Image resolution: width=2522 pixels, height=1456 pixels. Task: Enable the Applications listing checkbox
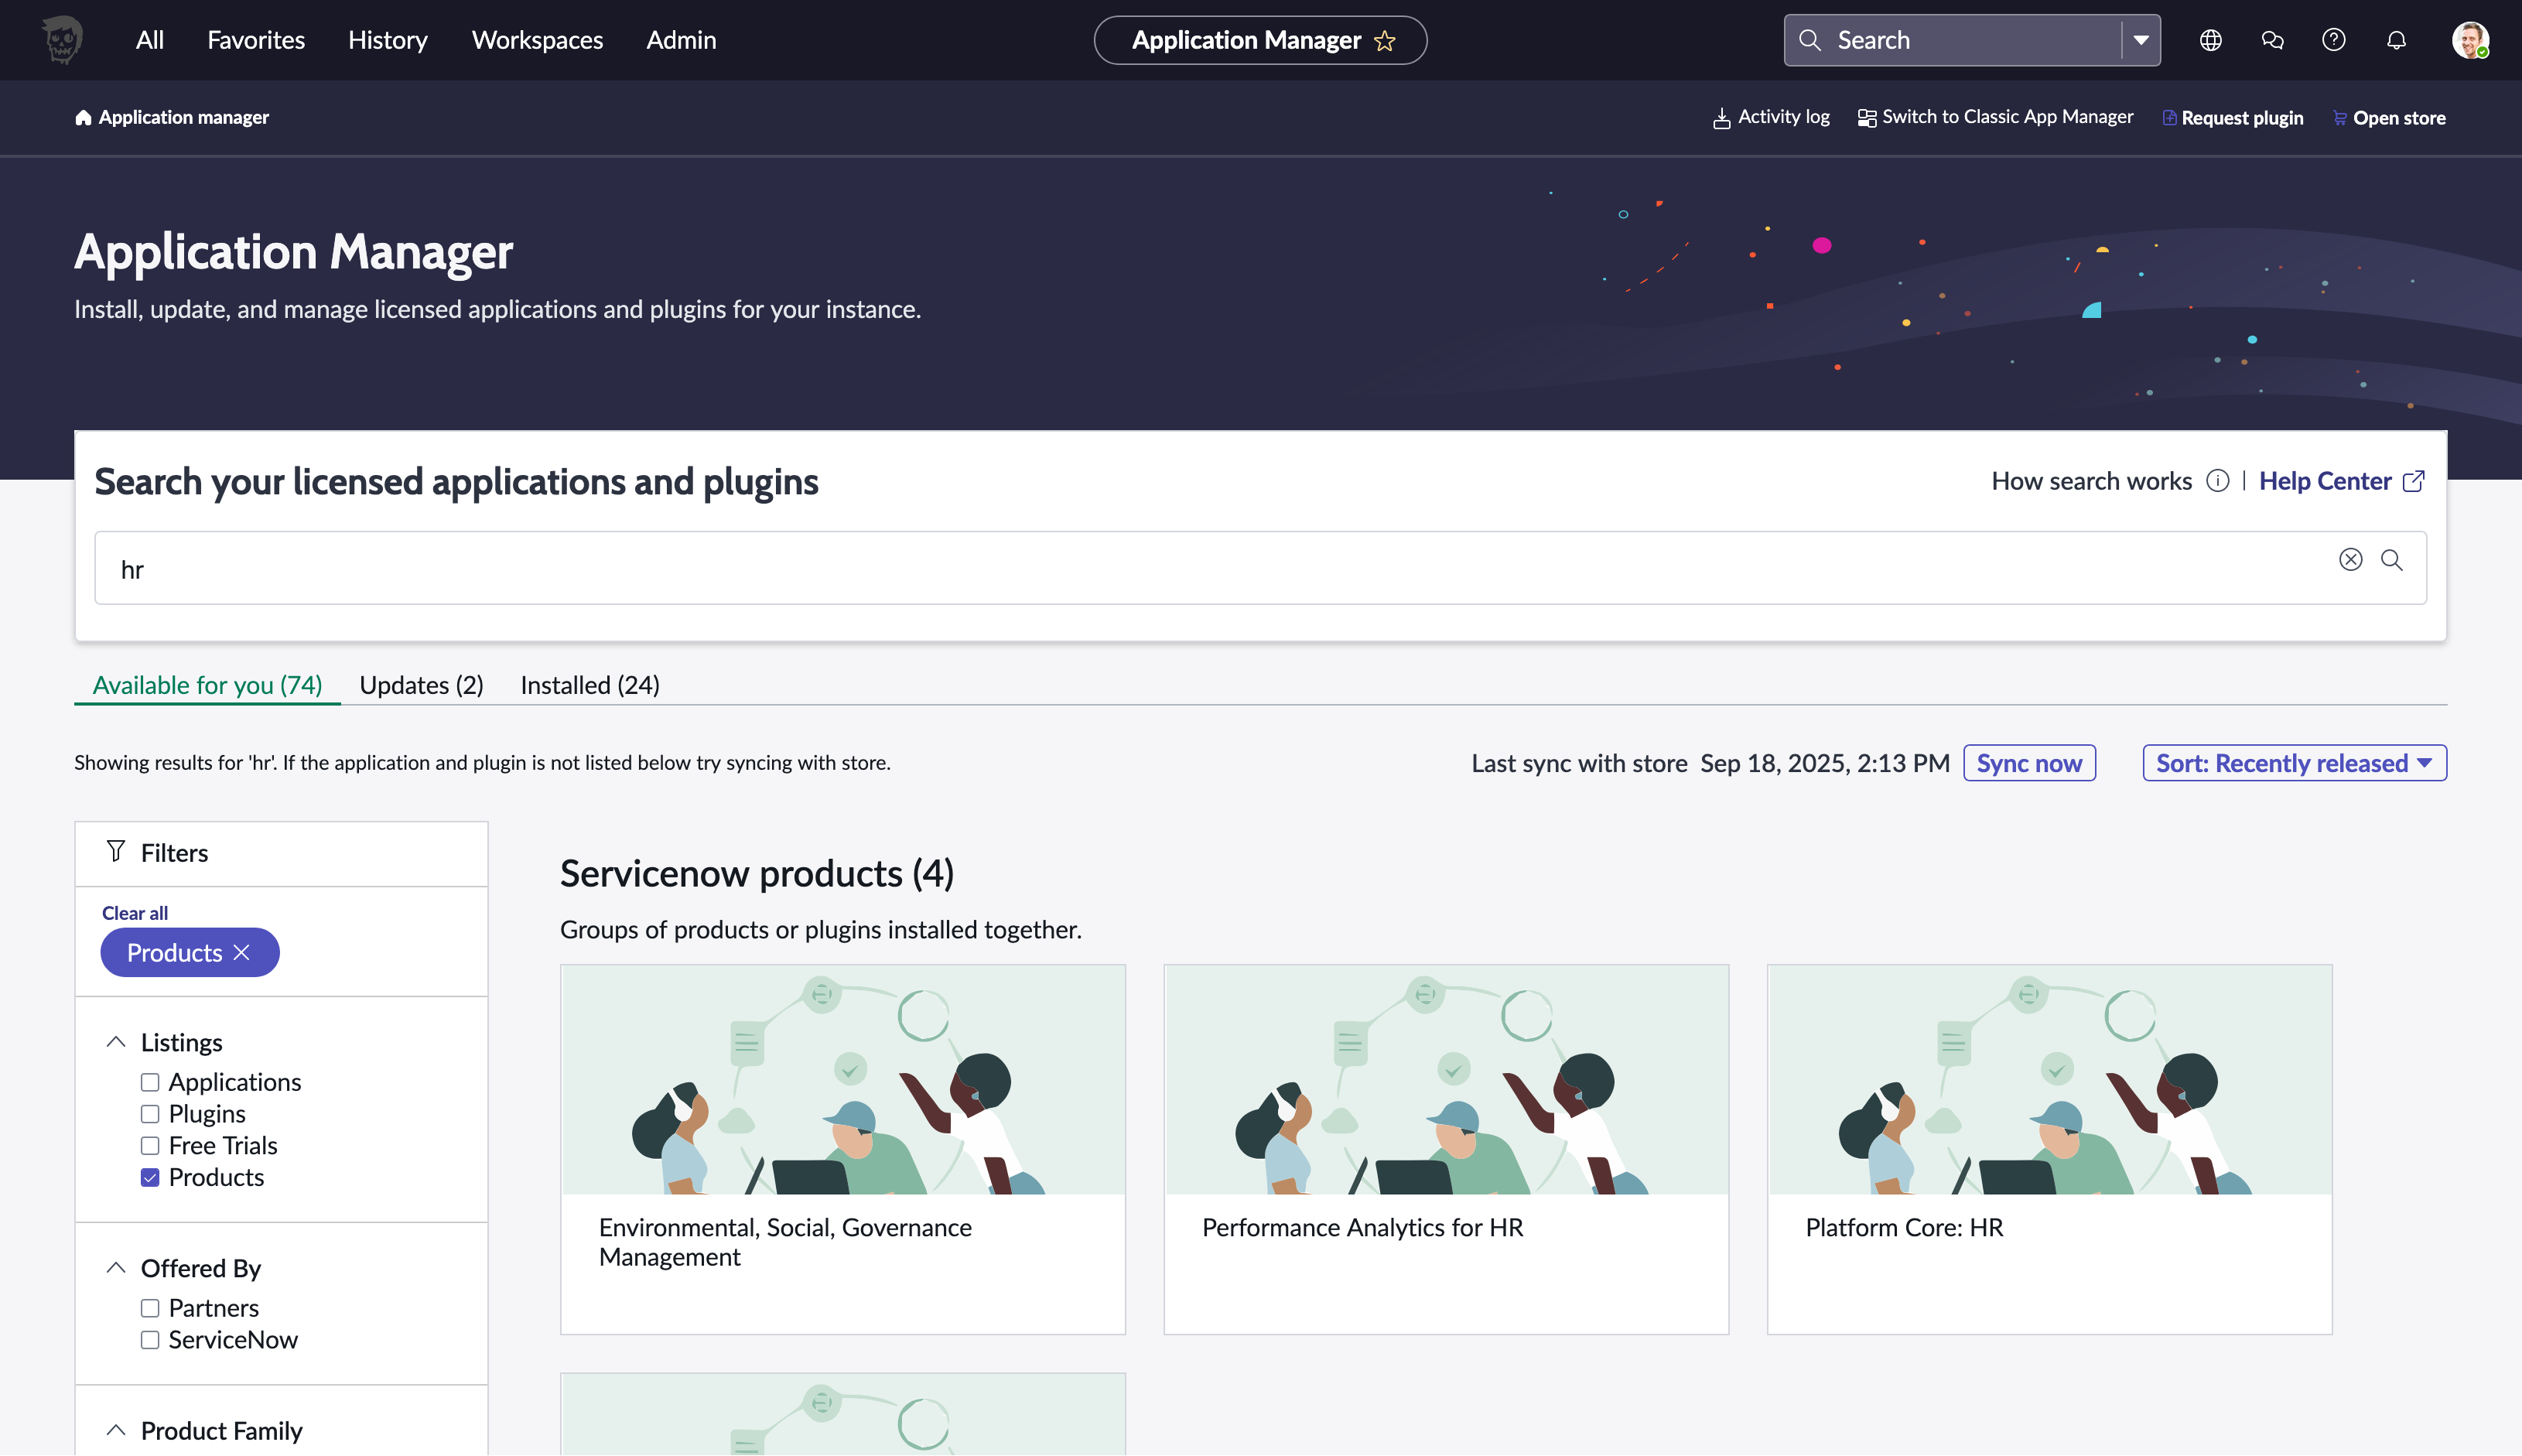pos(150,1082)
